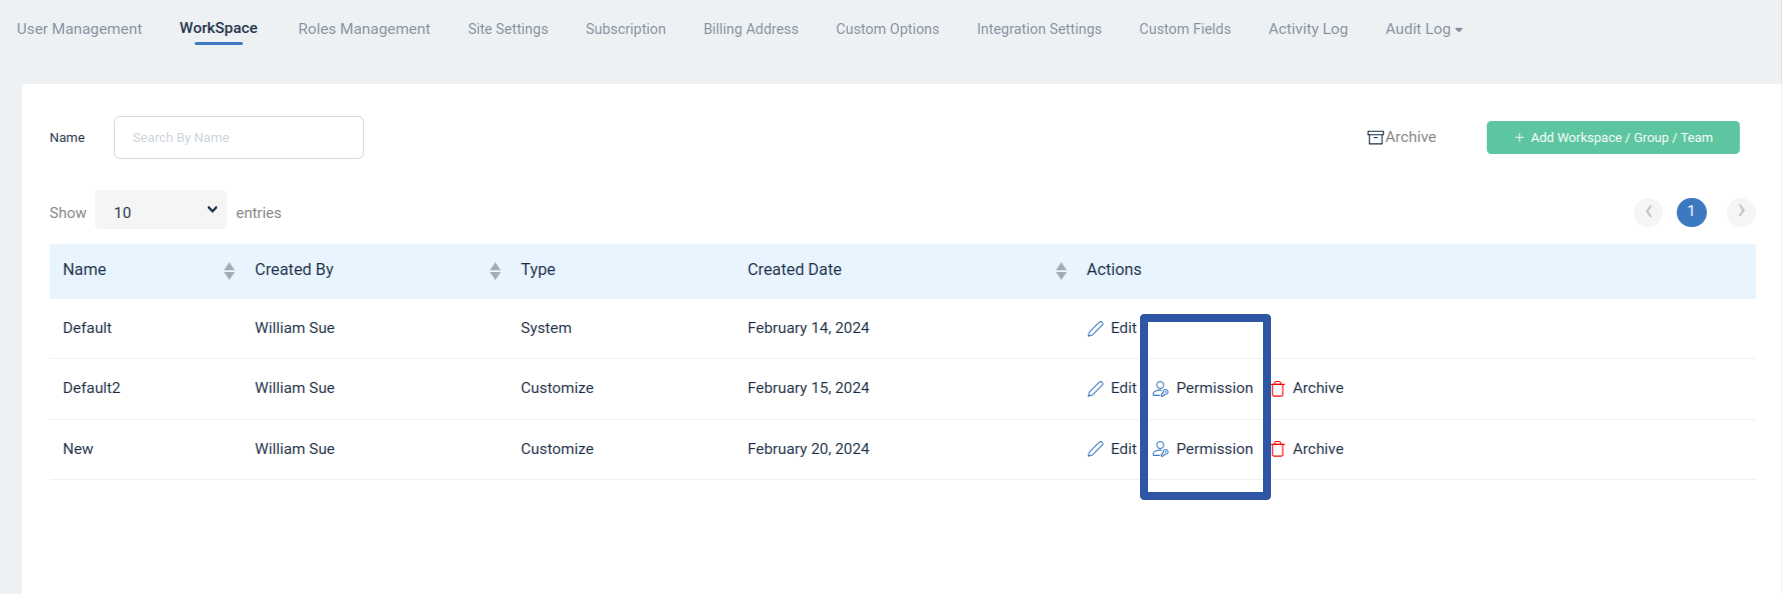Select the Default workspace name cell

coord(87,328)
